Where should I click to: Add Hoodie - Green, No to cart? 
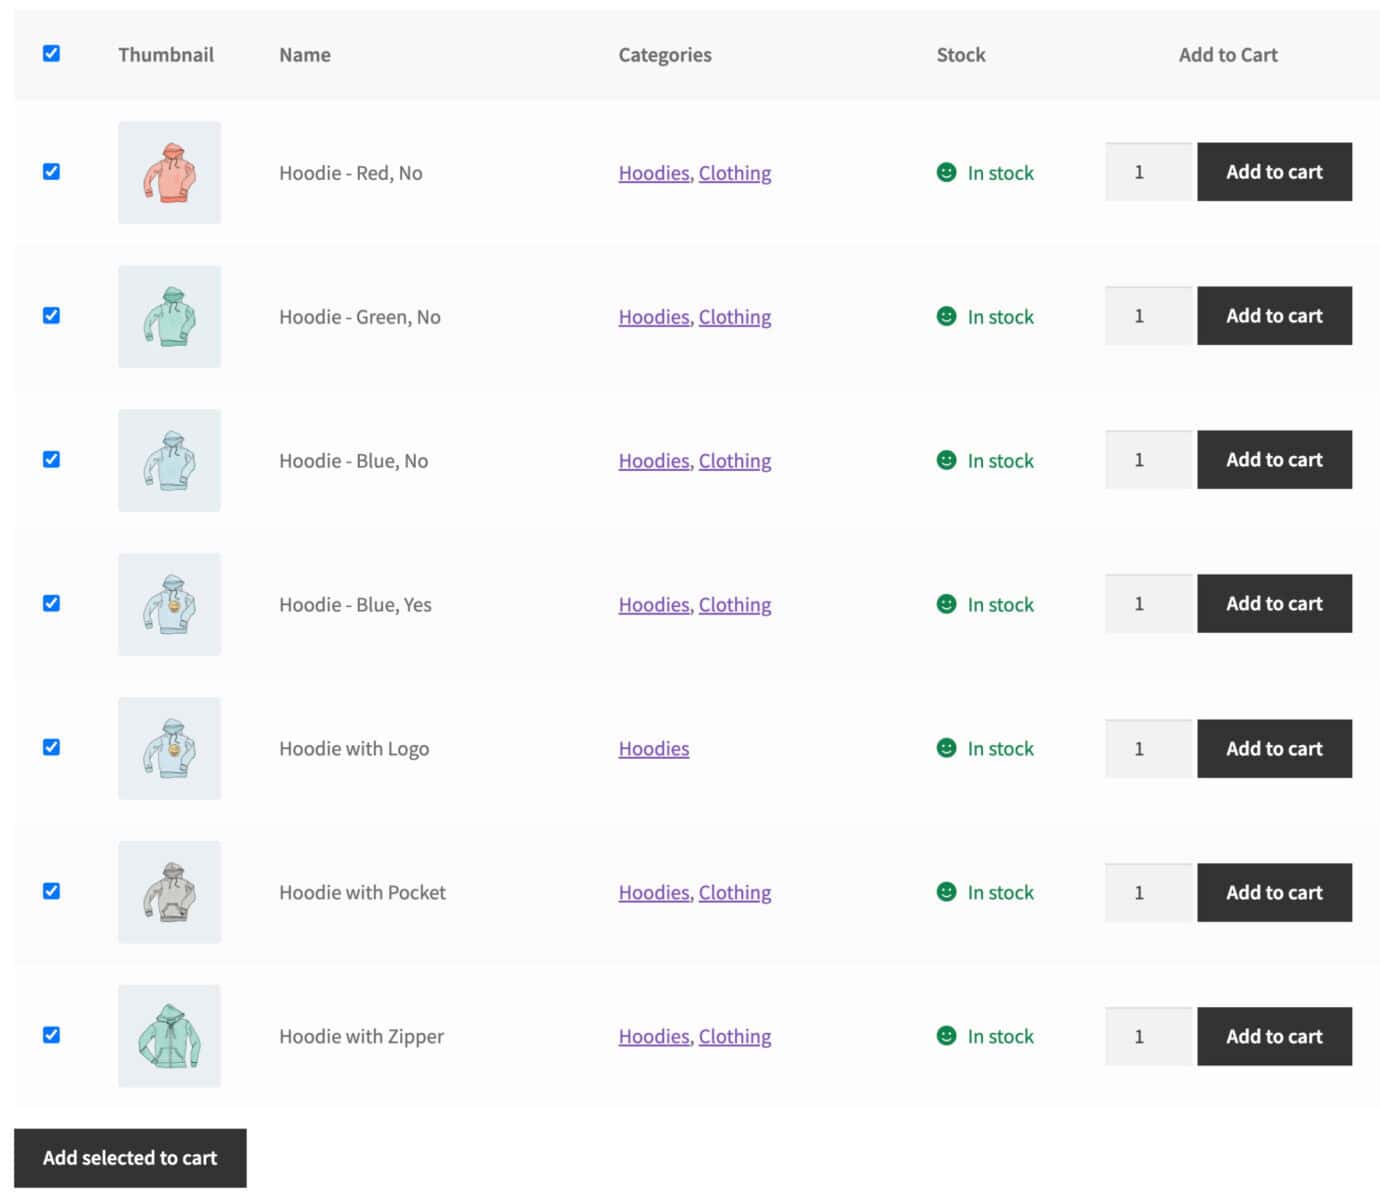(1274, 316)
